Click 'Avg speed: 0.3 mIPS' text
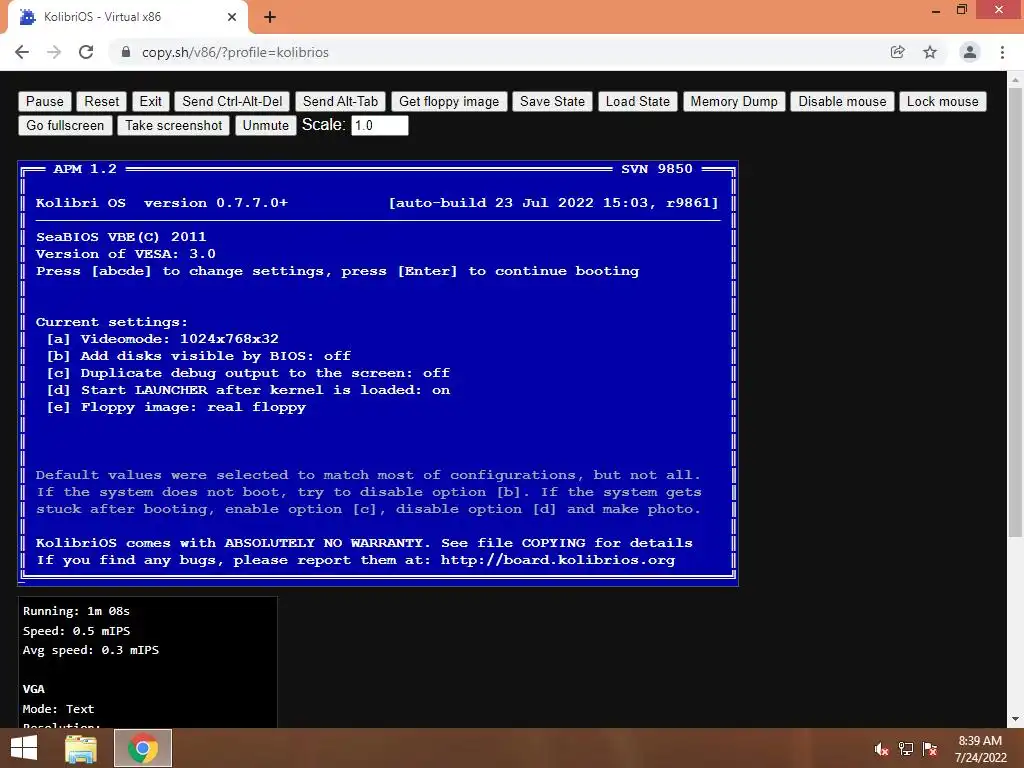Viewport: 1024px width, 768px height. (x=91, y=650)
